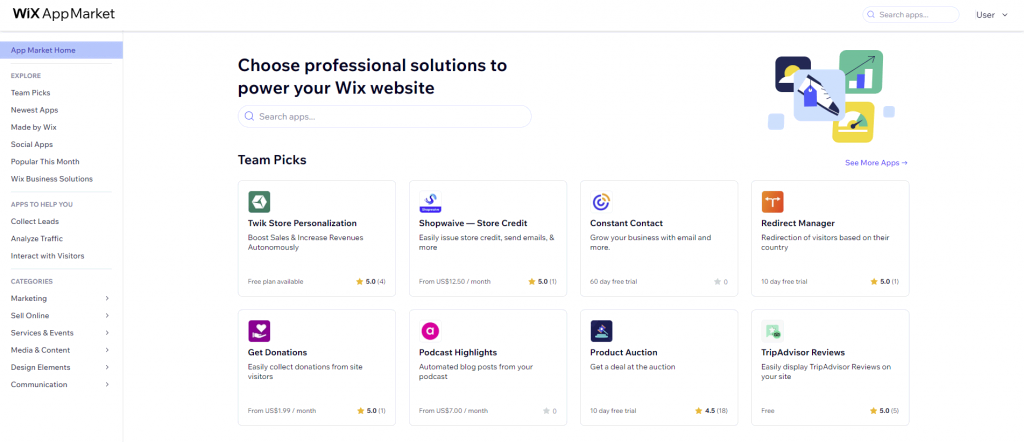Open the User account dropdown

coord(991,15)
